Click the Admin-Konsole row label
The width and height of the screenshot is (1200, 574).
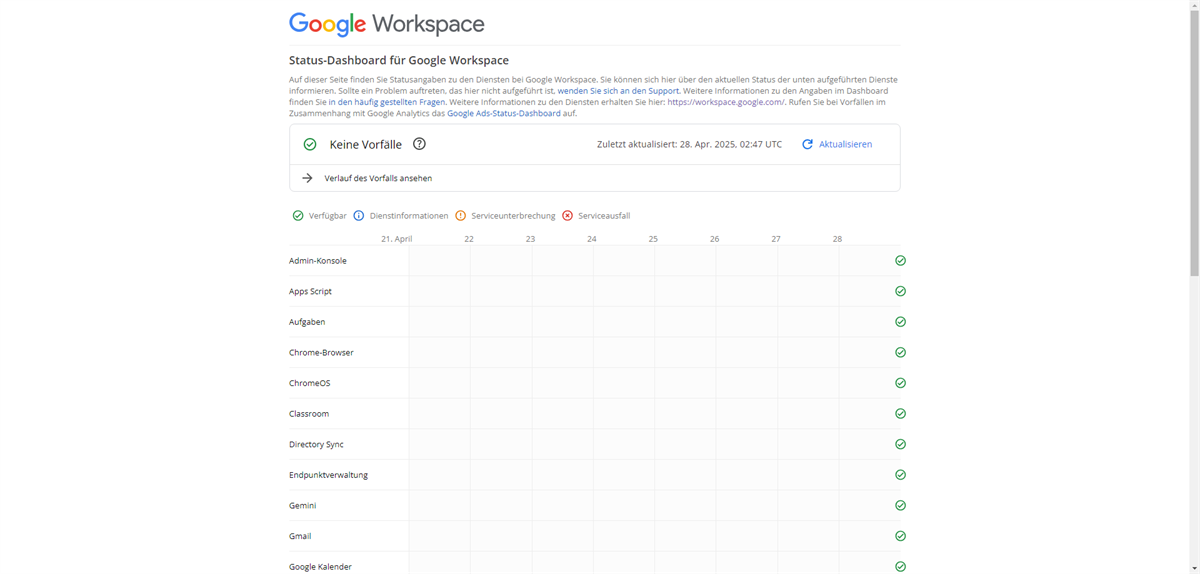pos(318,260)
